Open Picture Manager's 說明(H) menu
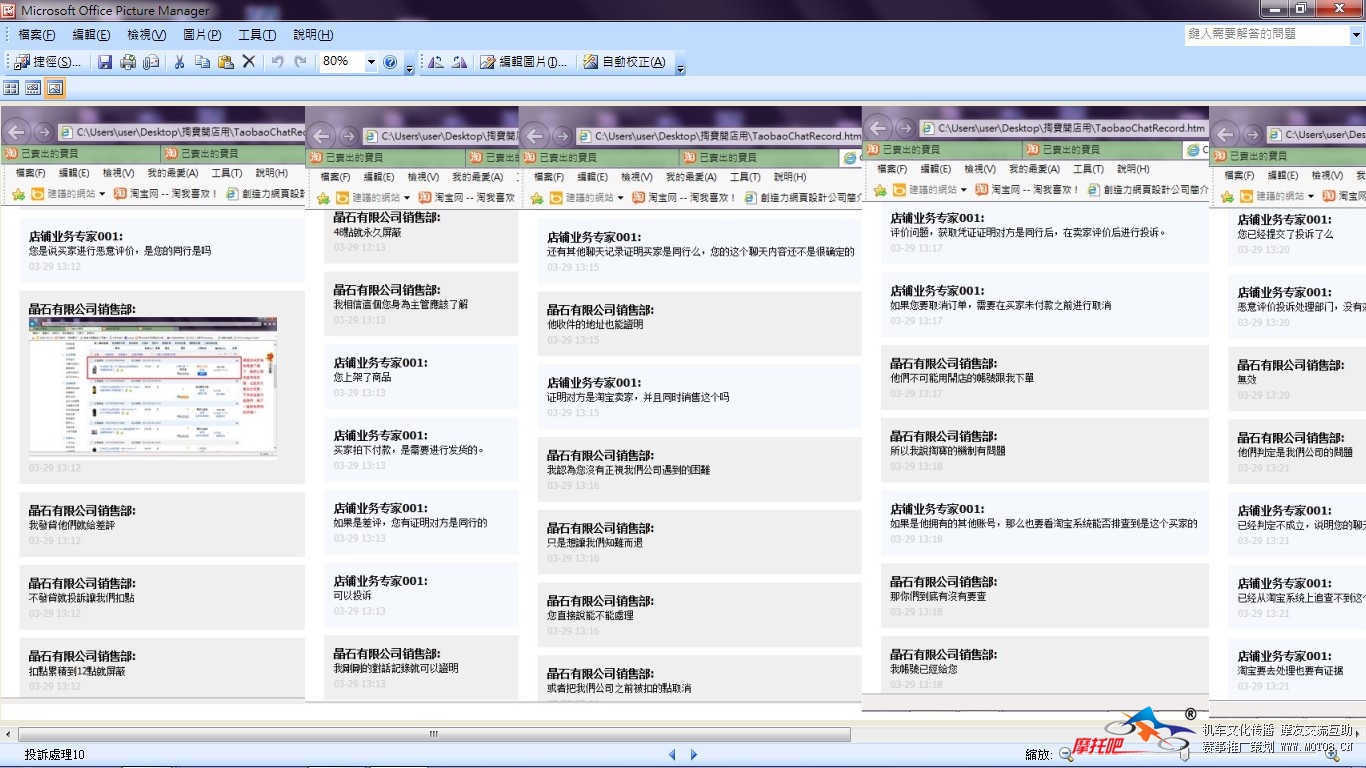1366x768 pixels. pyautogui.click(x=313, y=35)
